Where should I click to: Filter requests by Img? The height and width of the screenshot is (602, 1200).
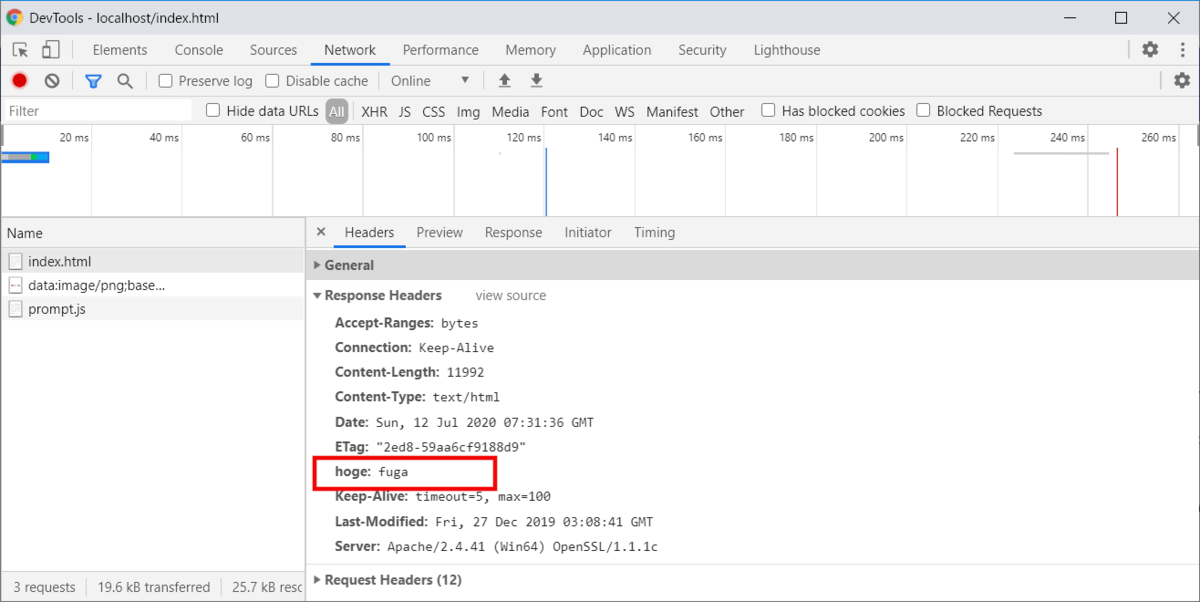pos(468,111)
